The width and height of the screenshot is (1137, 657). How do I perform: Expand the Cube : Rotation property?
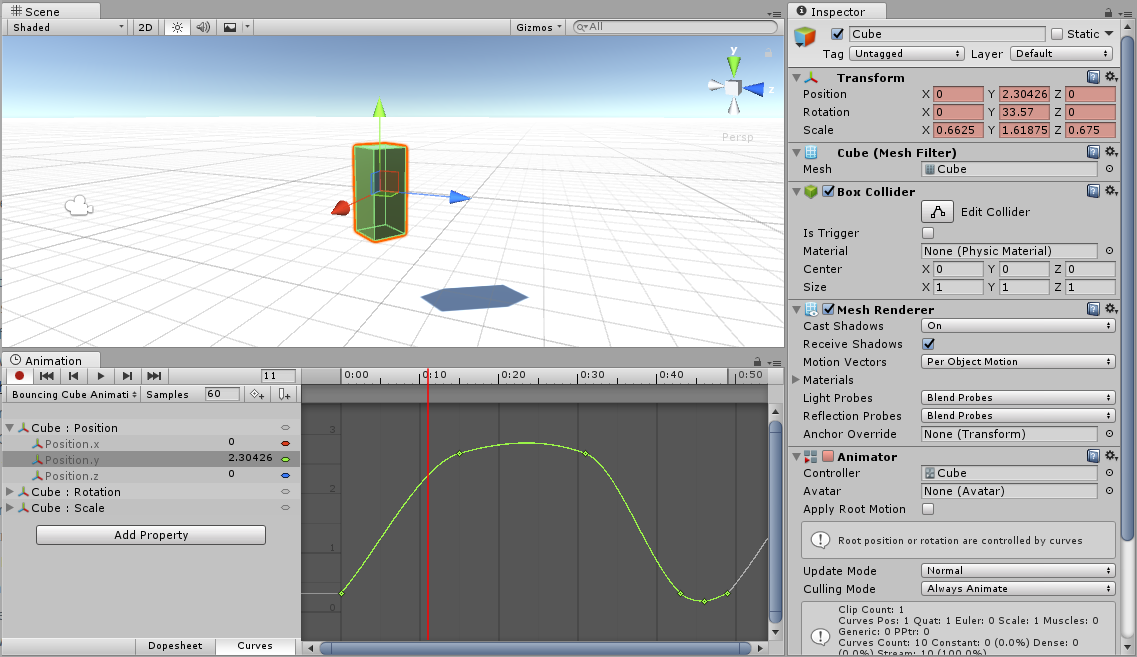coord(11,492)
